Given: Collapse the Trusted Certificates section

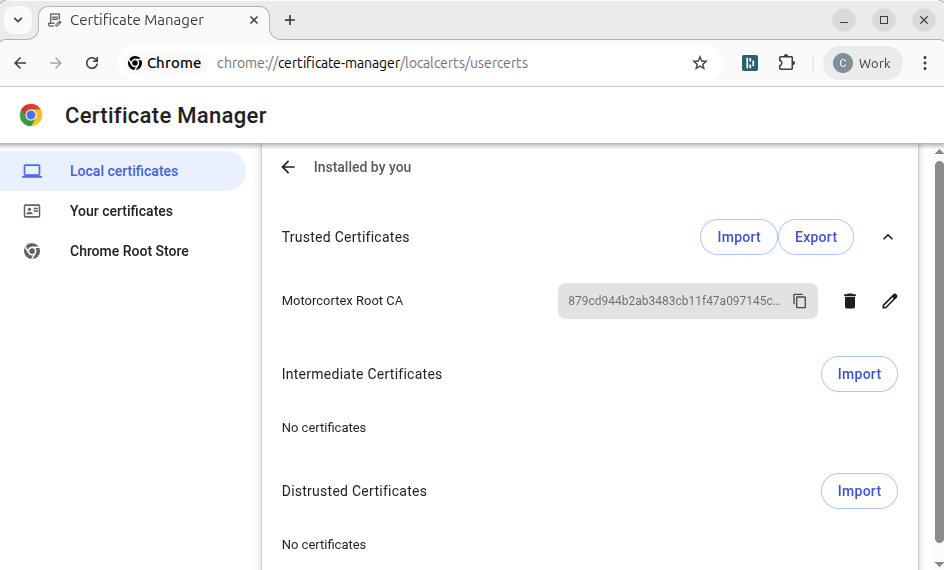Looking at the screenshot, I should click(888, 237).
